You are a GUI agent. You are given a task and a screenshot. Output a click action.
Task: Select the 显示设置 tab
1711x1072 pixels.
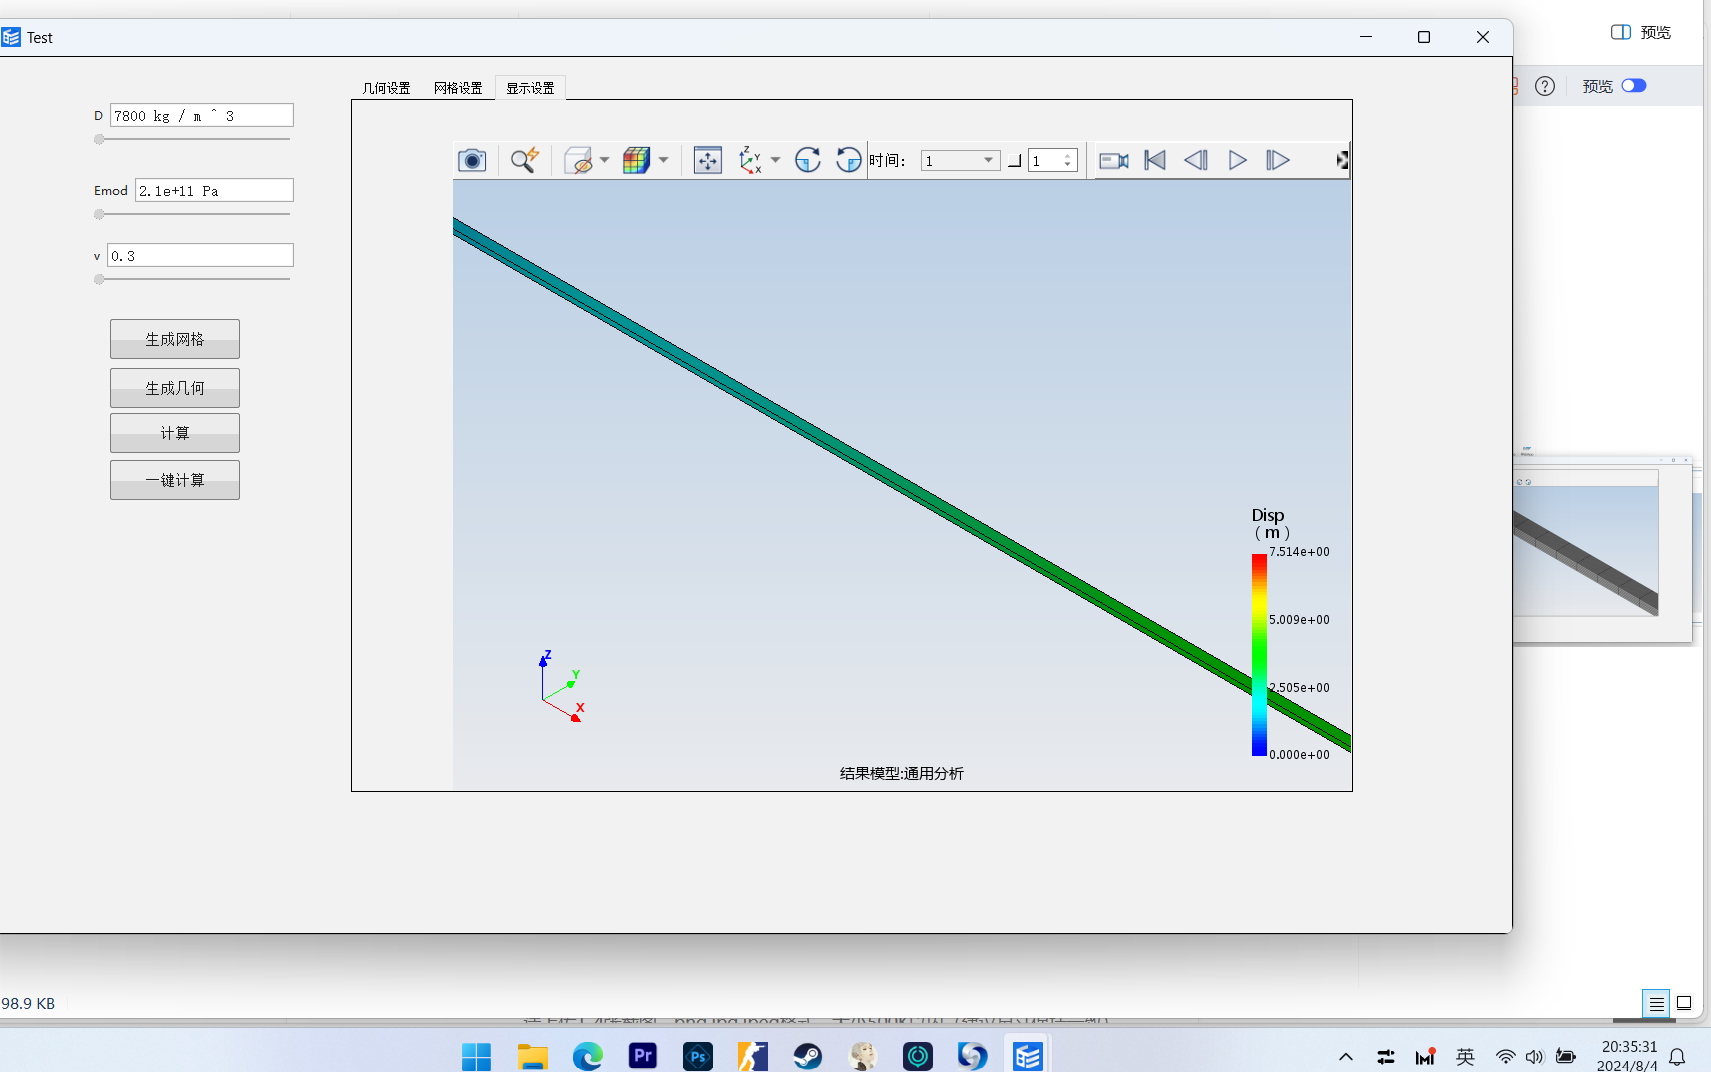pyautogui.click(x=530, y=88)
